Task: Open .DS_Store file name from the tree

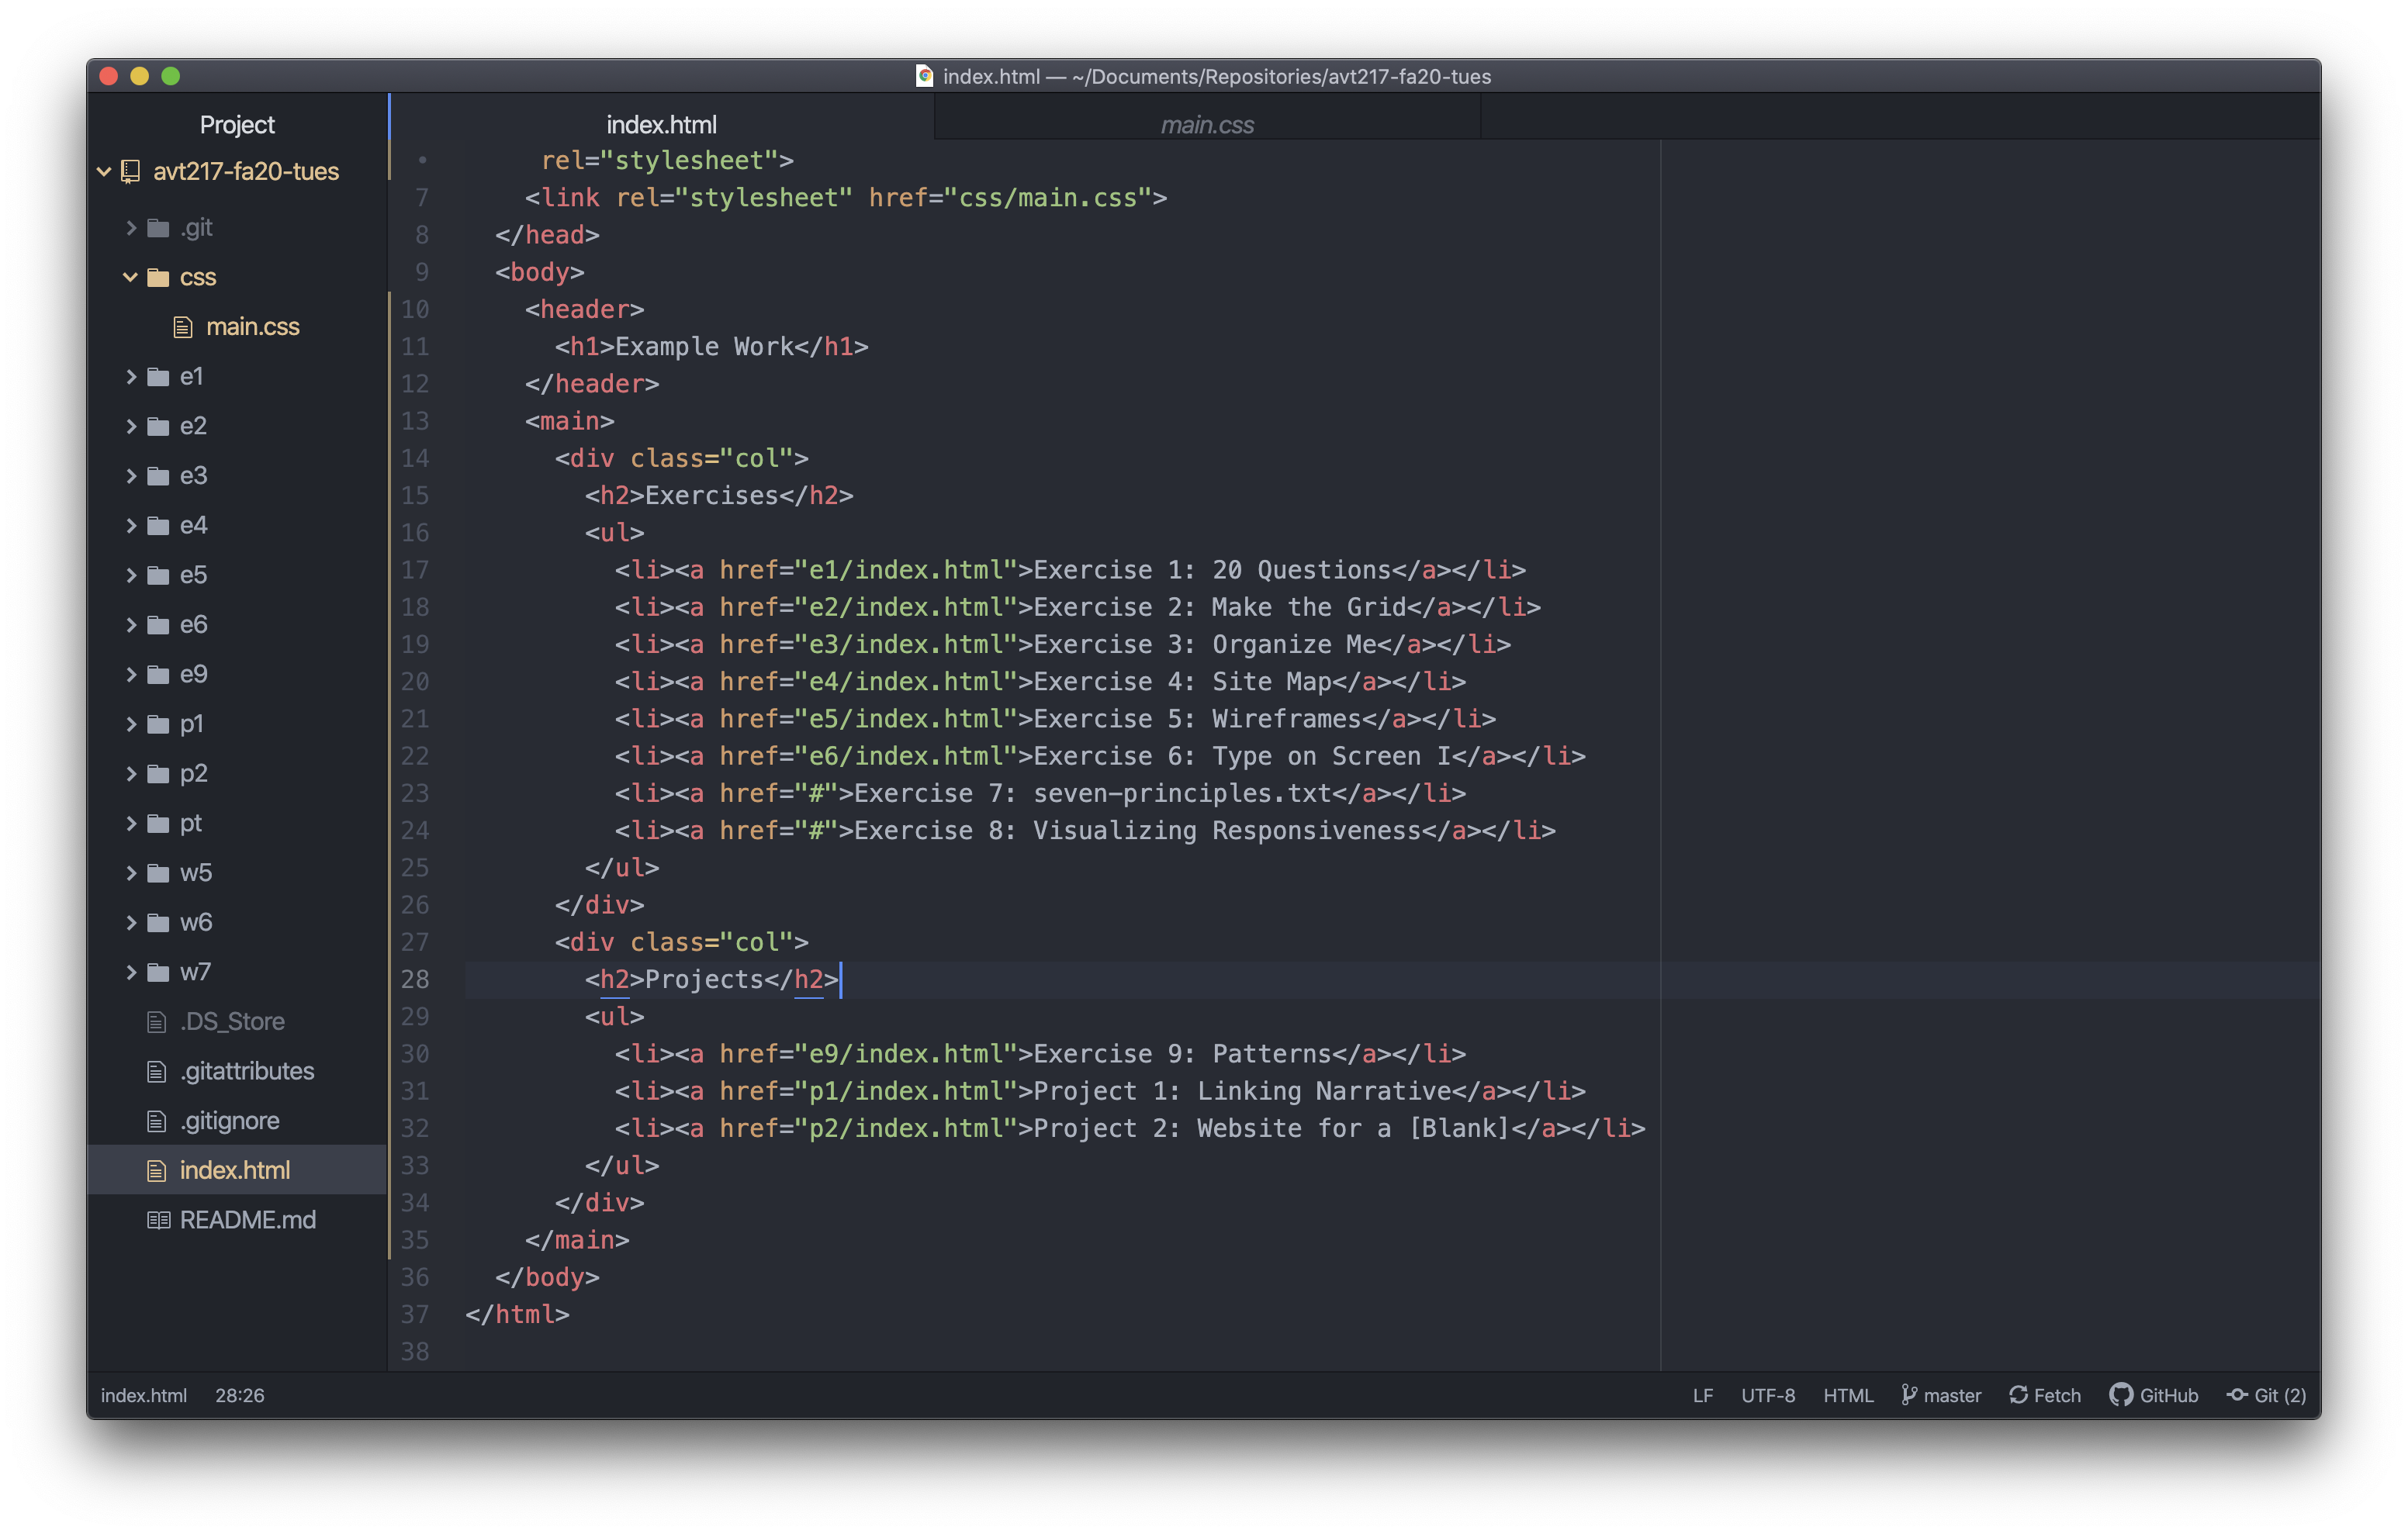Action: (x=232, y=1022)
